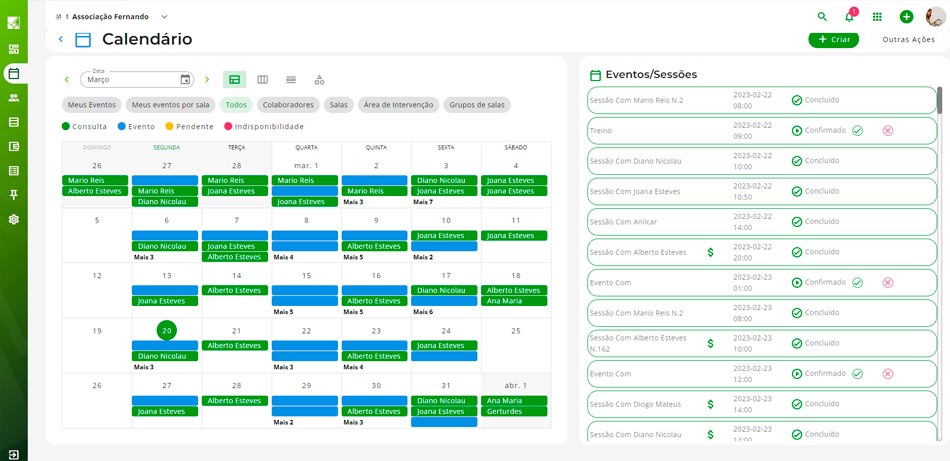This screenshot has height=461, width=950.
Task: Click dollar icon on Sessão Com Alberto Esteves 20:00
Action: tap(711, 252)
